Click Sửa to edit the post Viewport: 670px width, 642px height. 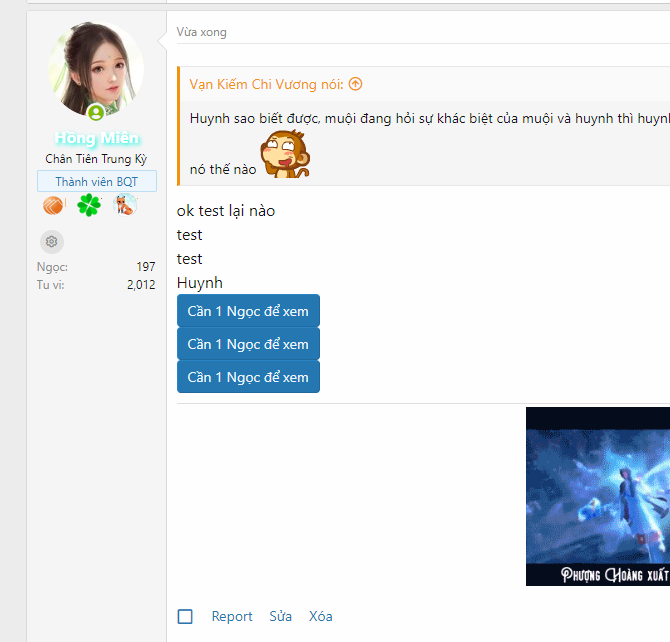click(280, 616)
